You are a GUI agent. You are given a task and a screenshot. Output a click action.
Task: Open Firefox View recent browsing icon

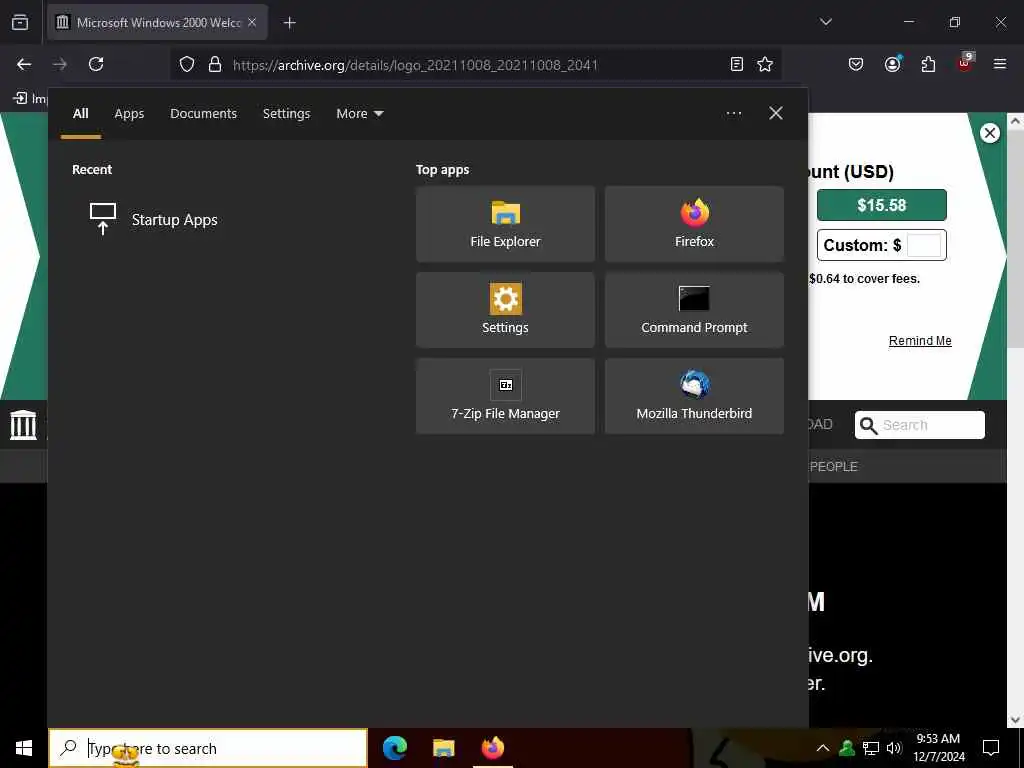(20, 22)
